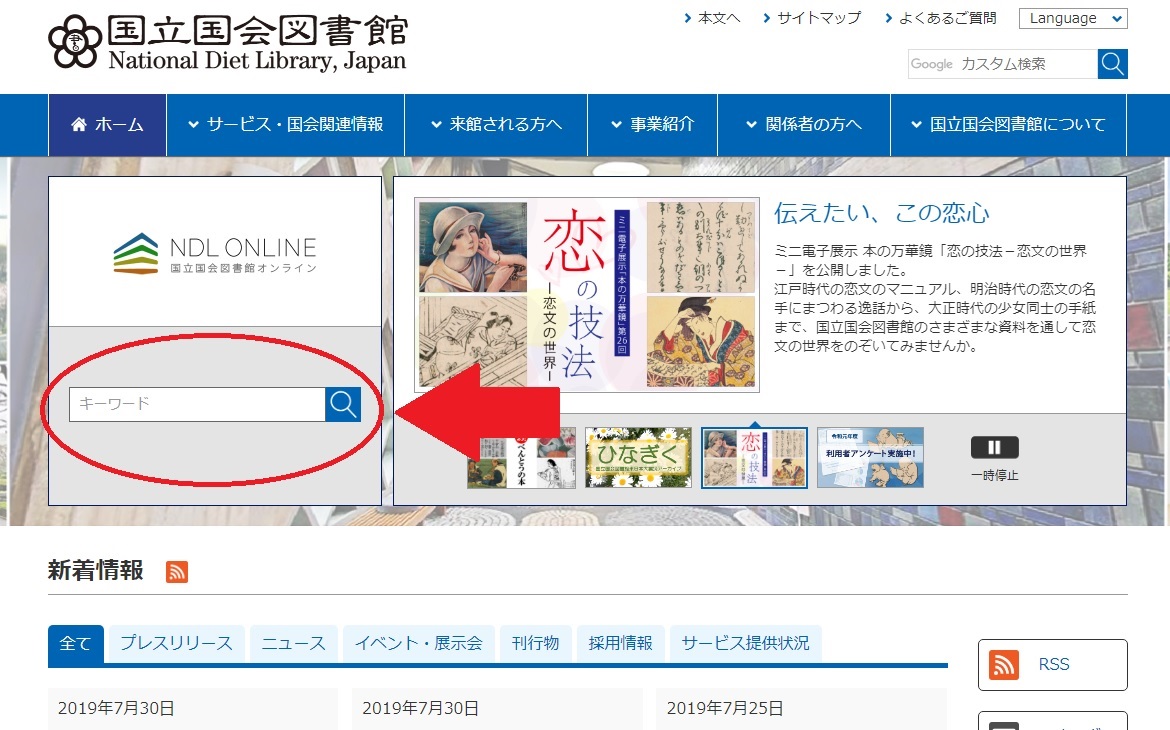The image size is (1170, 730).
Task: Select the 恋の技法 slide thumbnail
Action: click(754, 458)
